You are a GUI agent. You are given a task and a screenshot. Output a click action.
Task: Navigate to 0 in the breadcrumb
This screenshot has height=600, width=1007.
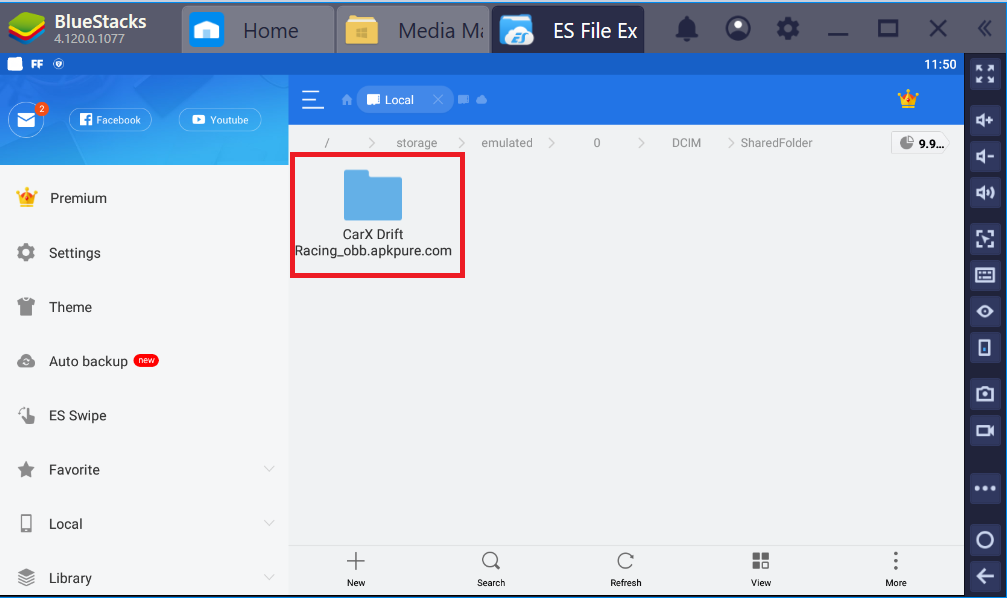(597, 143)
